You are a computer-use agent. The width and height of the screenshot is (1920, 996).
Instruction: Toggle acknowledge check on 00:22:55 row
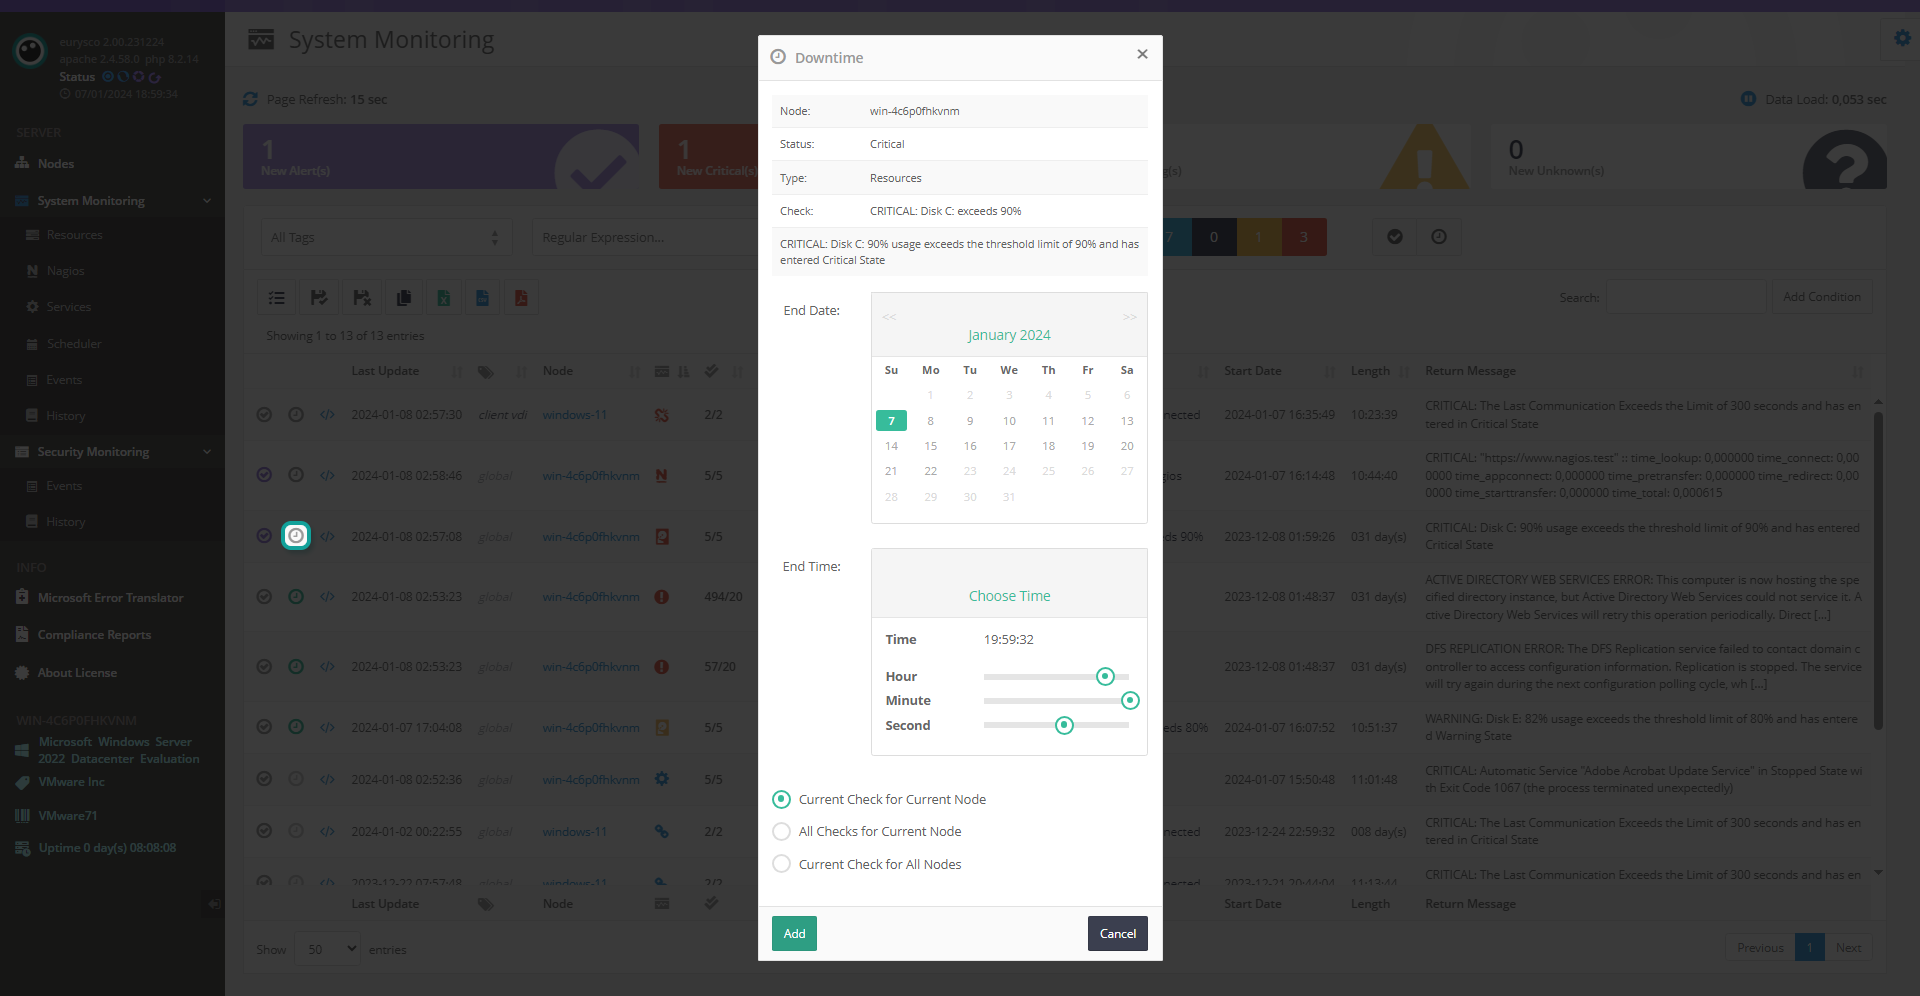click(264, 831)
